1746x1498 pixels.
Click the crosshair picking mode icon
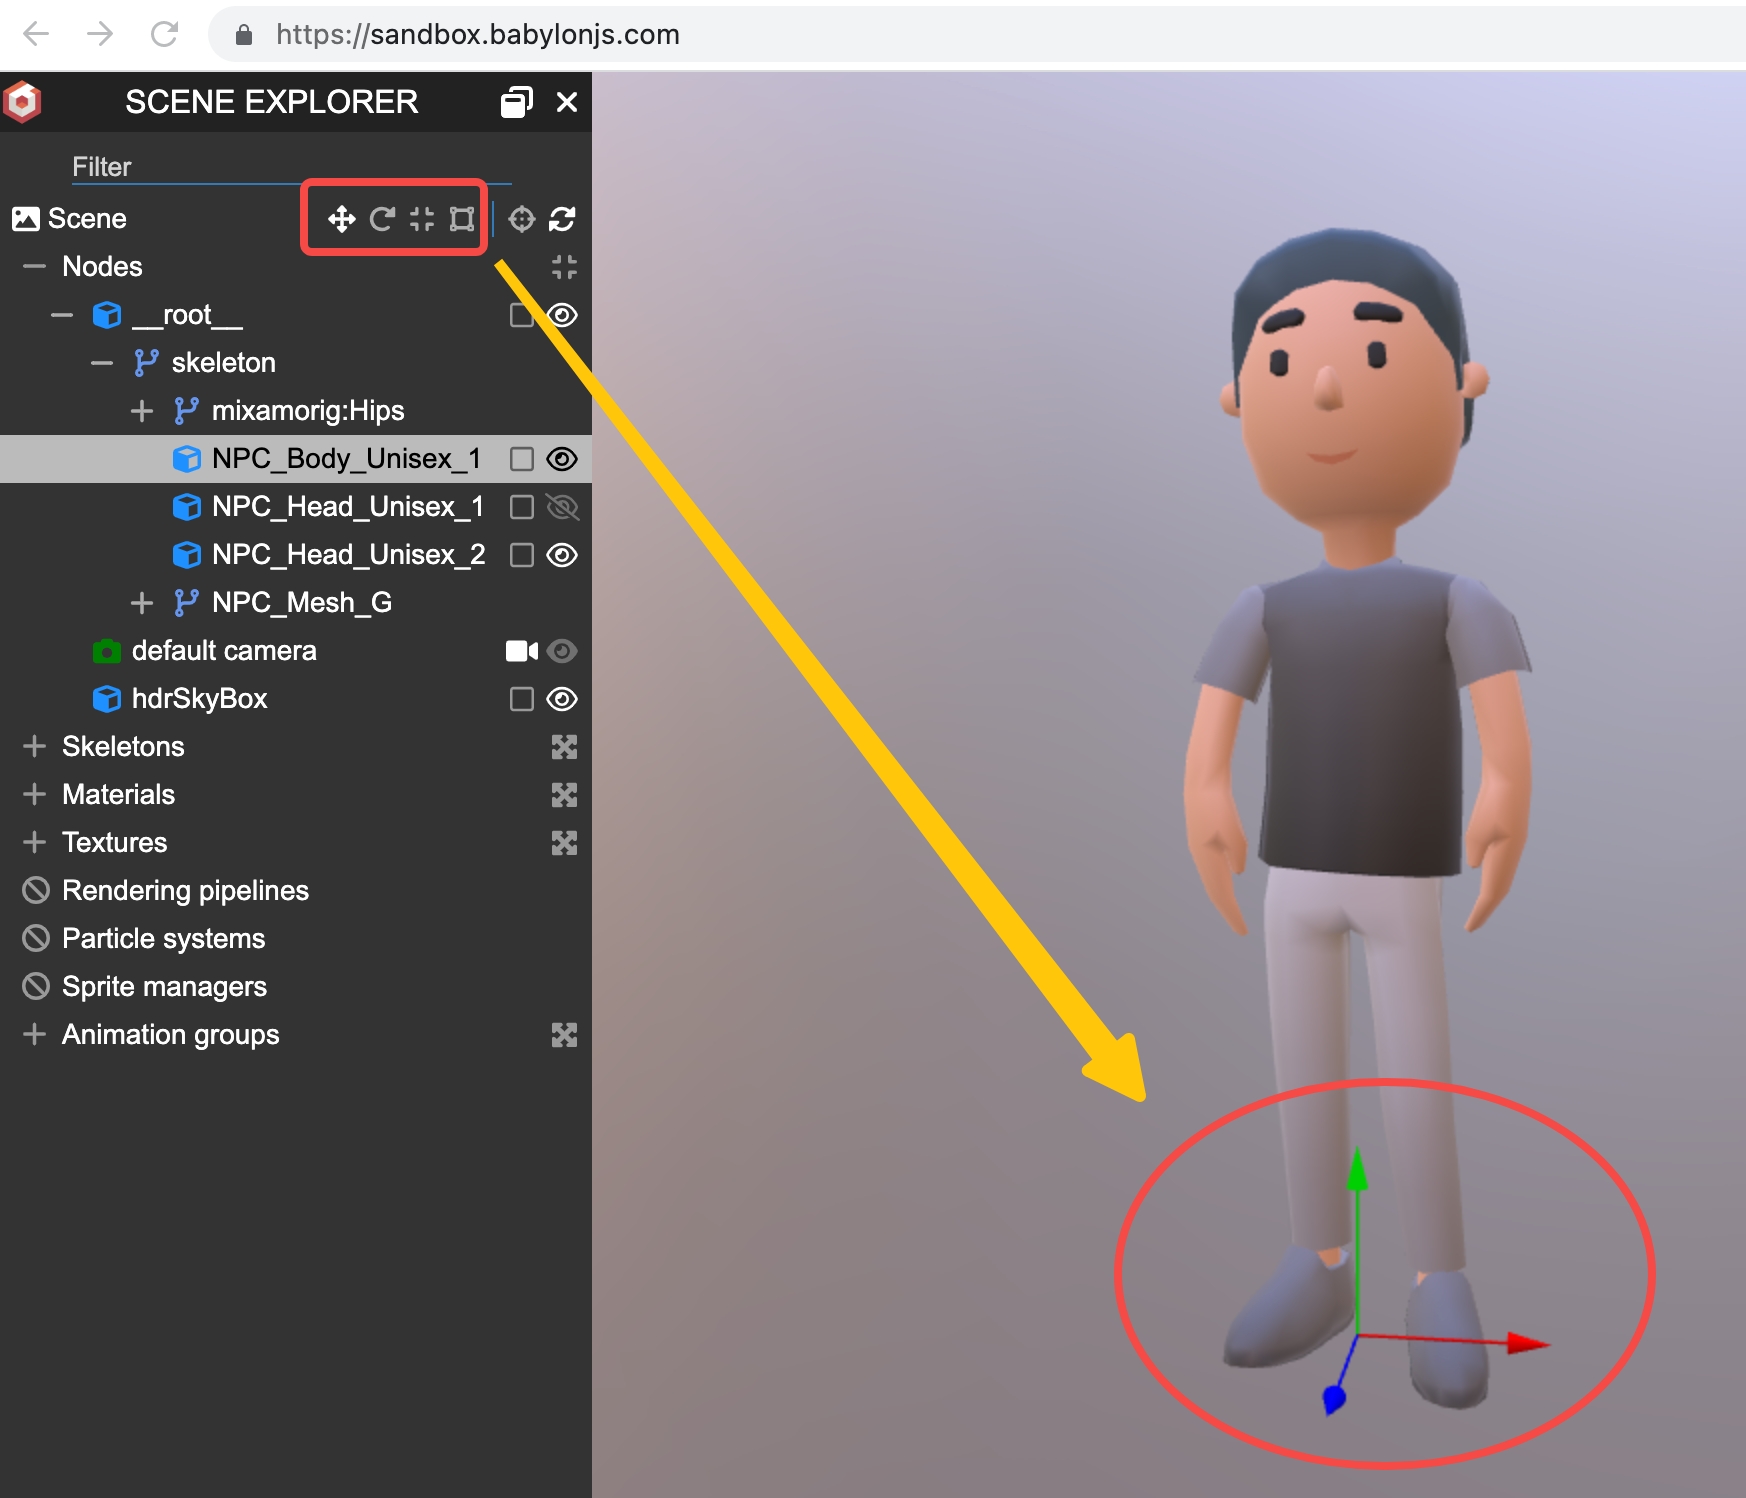click(x=522, y=219)
